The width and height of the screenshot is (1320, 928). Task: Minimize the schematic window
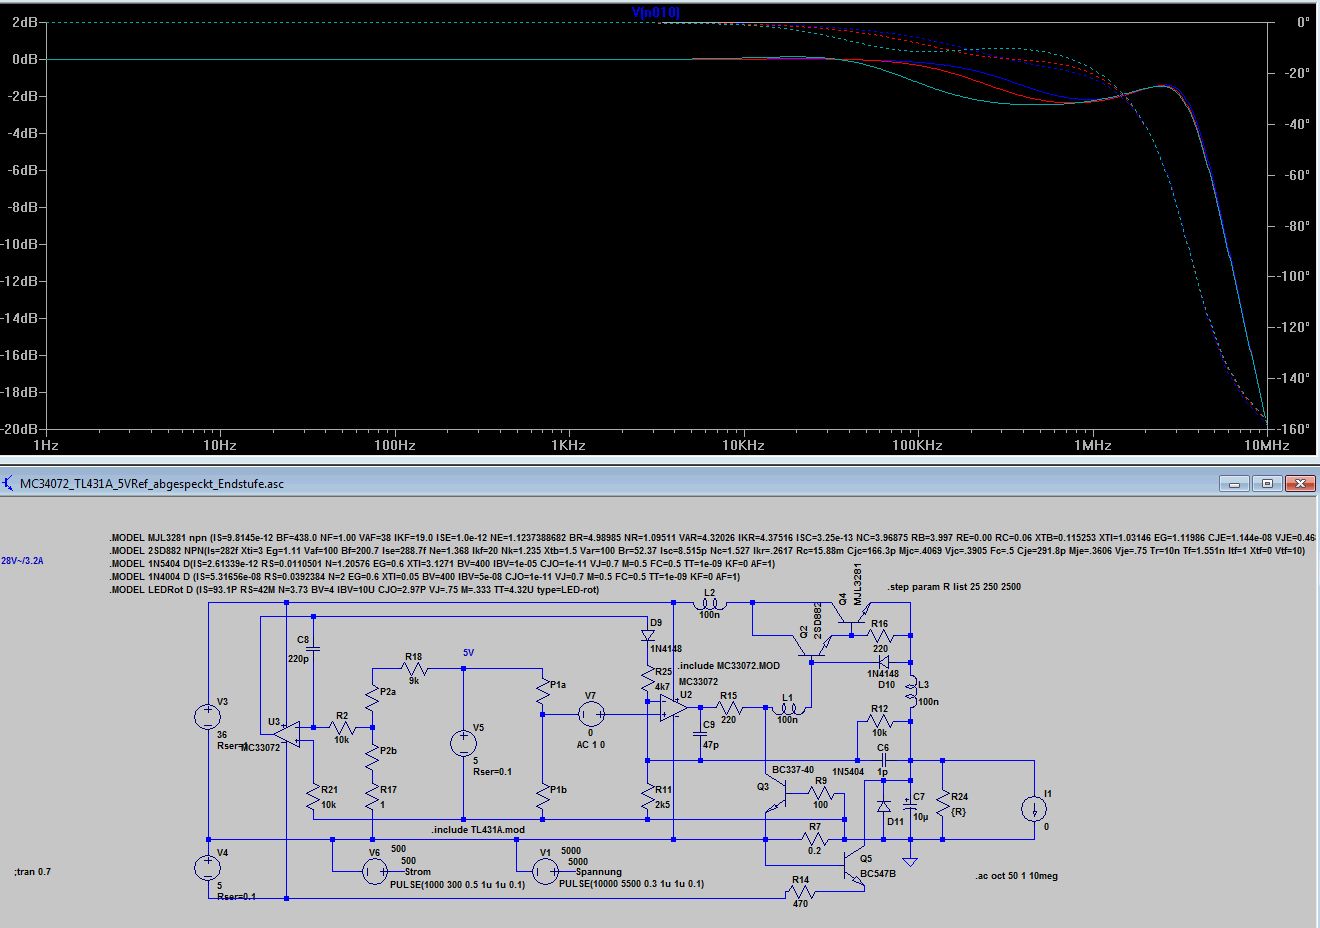1234,484
